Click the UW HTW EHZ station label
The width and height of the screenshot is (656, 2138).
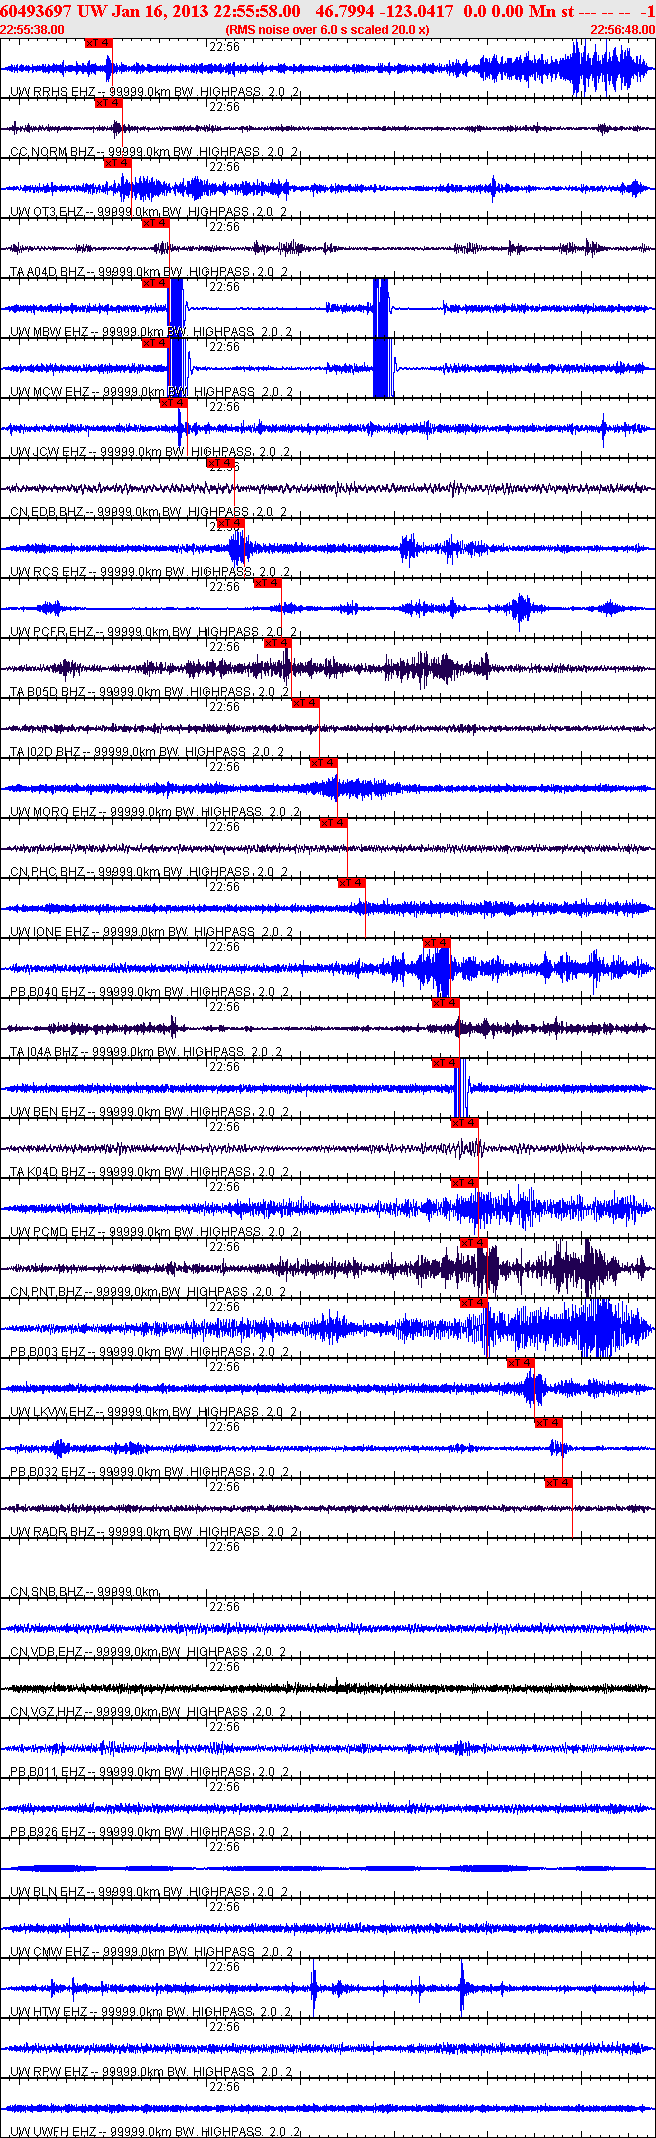click(x=48, y=2012)
